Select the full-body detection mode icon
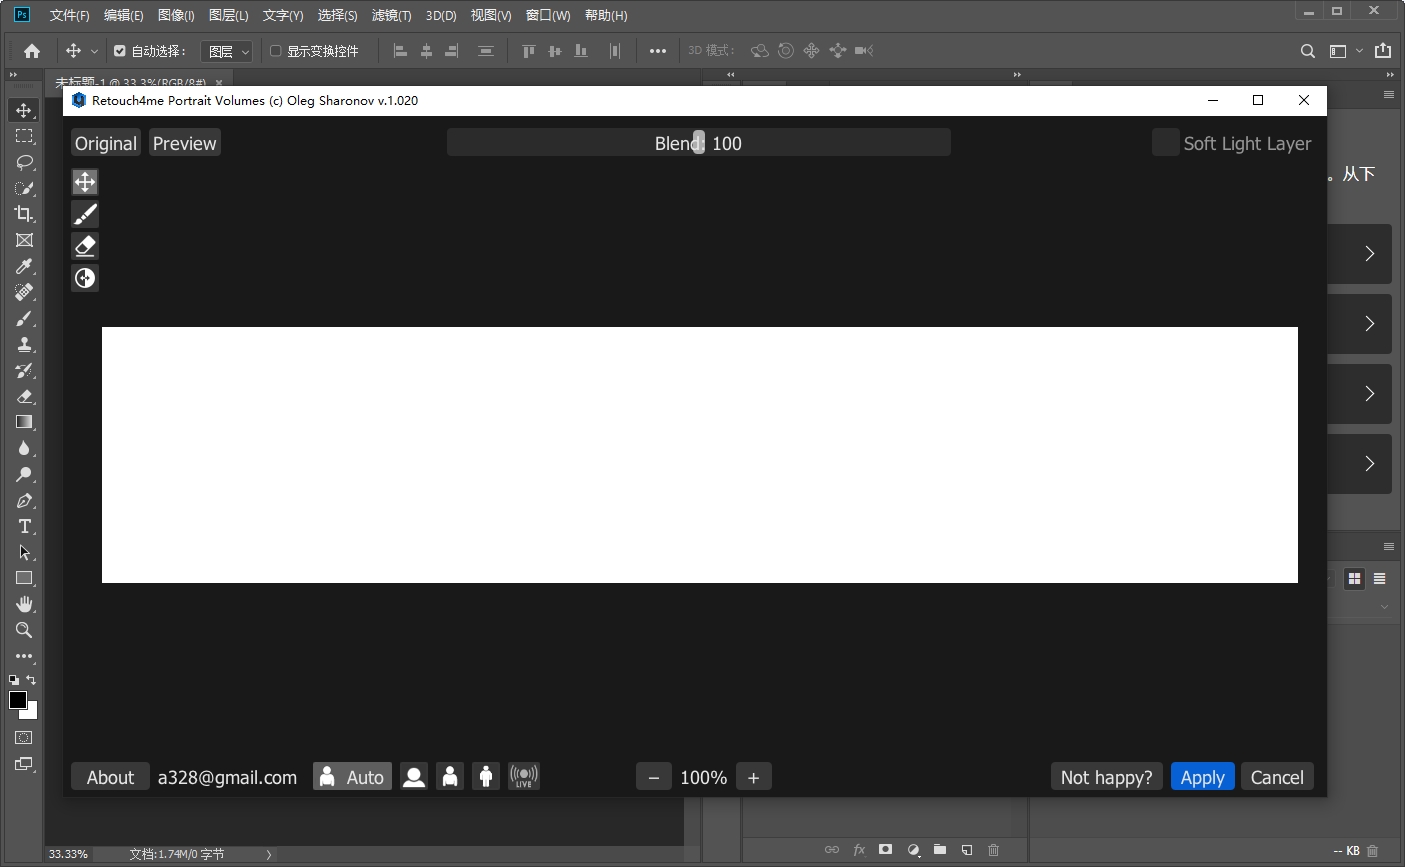Image resolution: width=1405 pixels, height=867 pixels. 486,776
